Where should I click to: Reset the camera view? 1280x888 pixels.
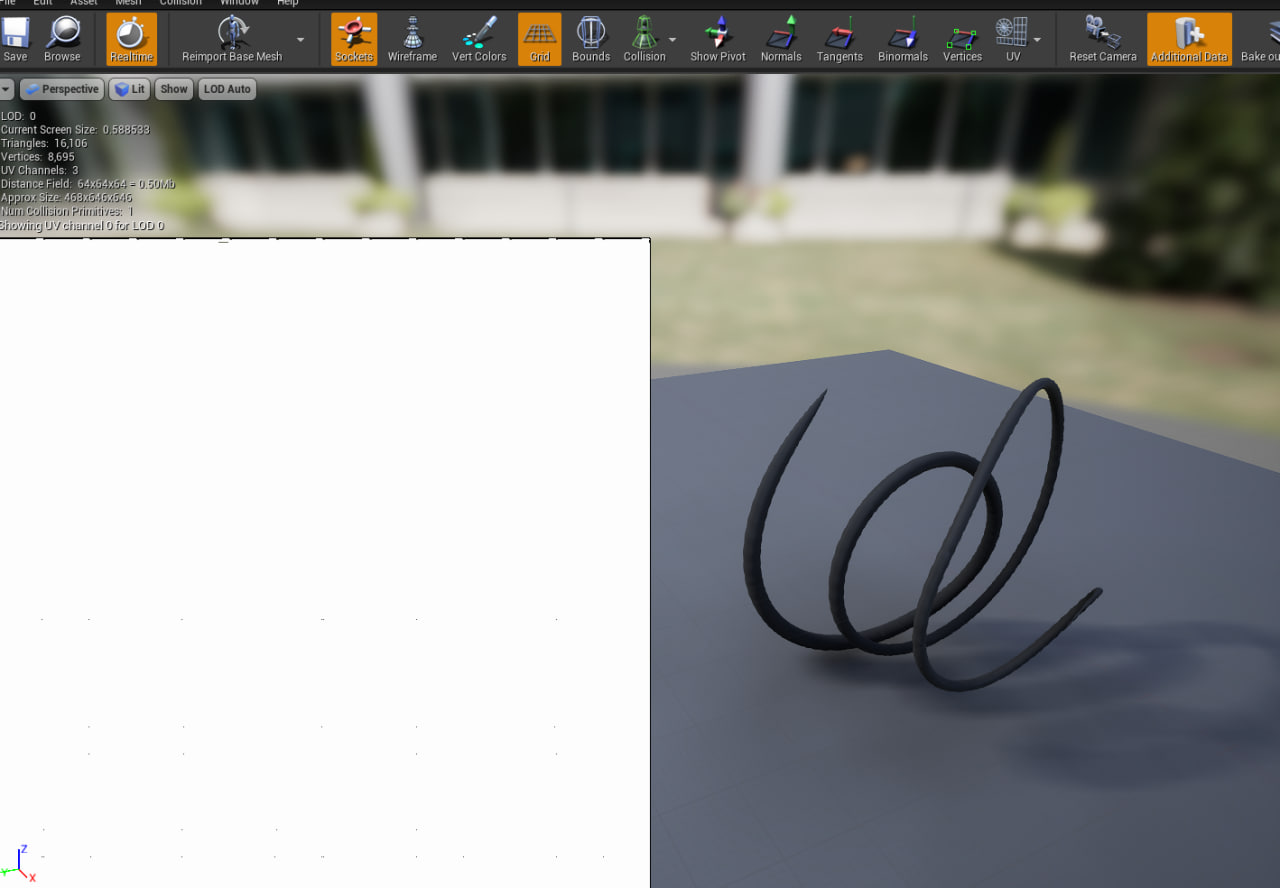[1103, 39]
